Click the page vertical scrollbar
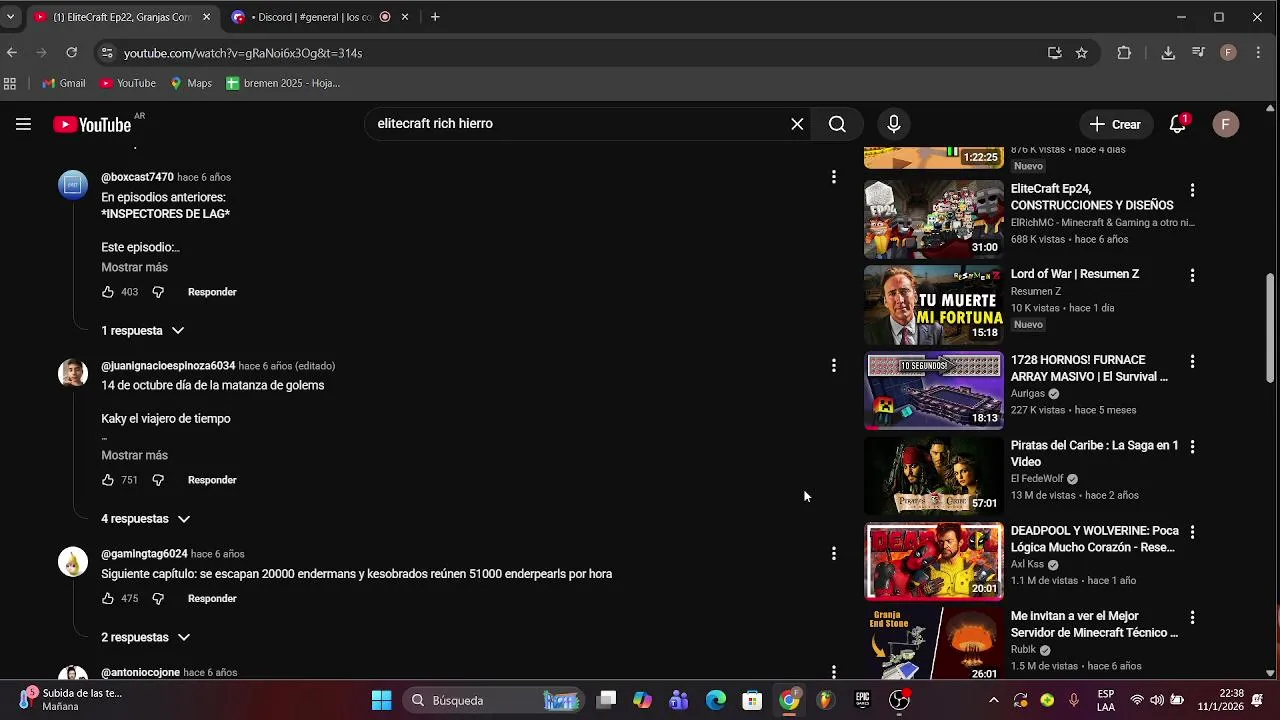 1271,328
